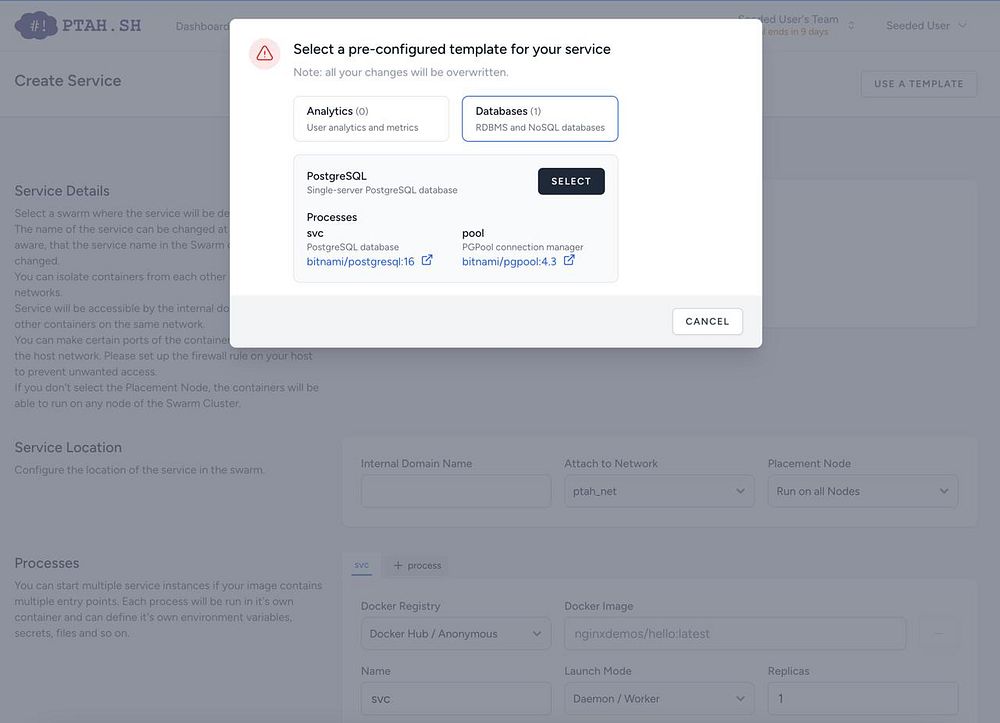This screenshot has height=723, width=1000.
Task: Click the remove process minus button
Action: click(937, 633)
